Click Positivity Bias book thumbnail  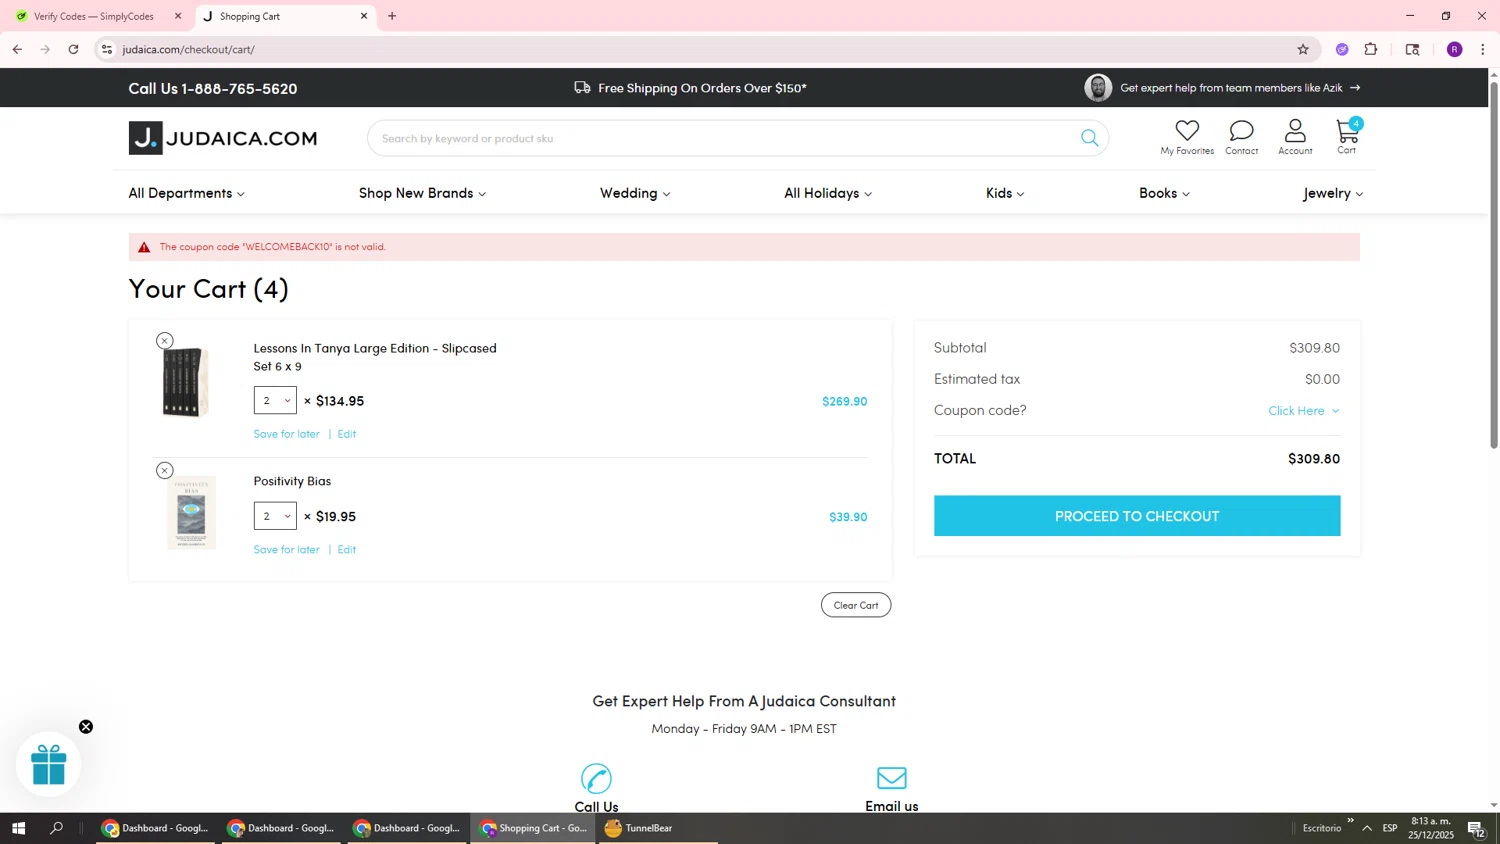point(191,513)
